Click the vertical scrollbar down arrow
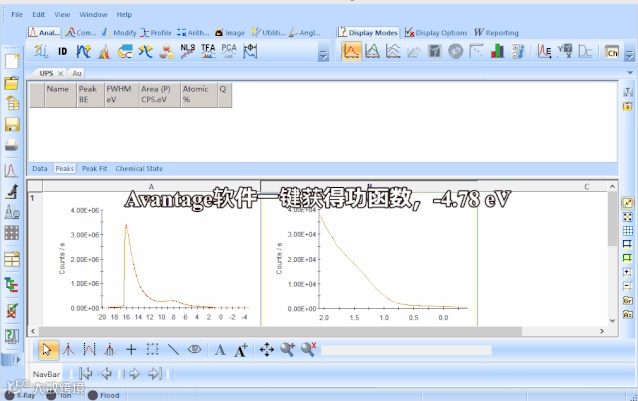This screenshot has width=638, height=401. [x=612, y=321]
